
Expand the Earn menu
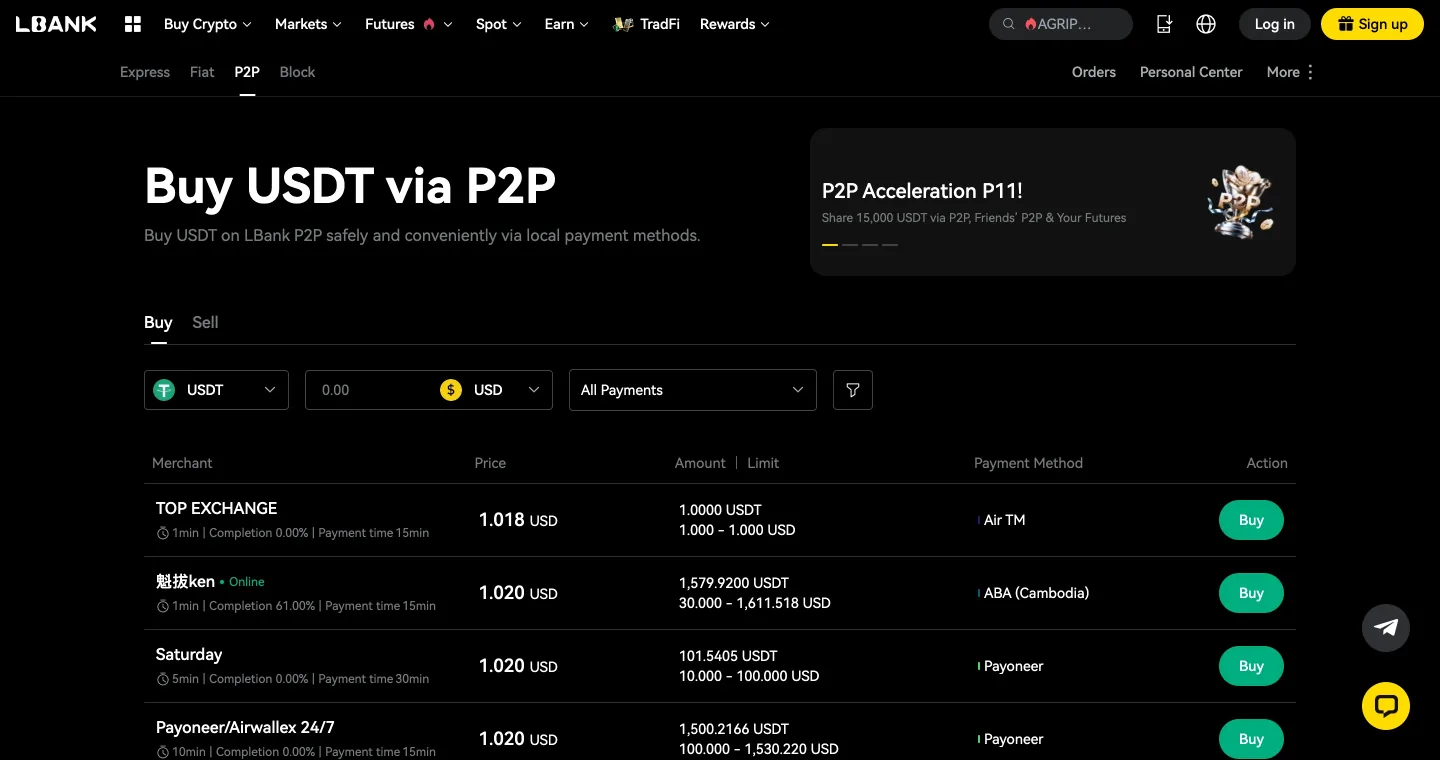[x=567, y=24]
